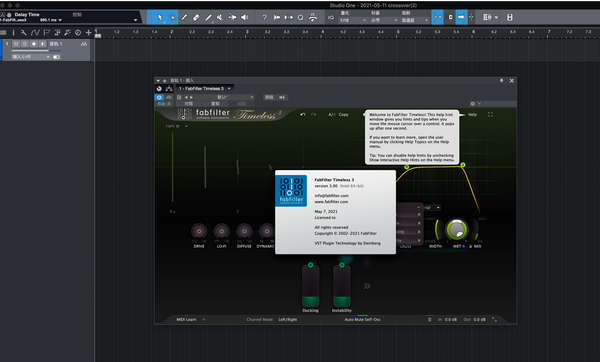This screenshot has height=362, width=600.
Task: Select the Arrow tool in toolbar
Action: pos(160,17)
